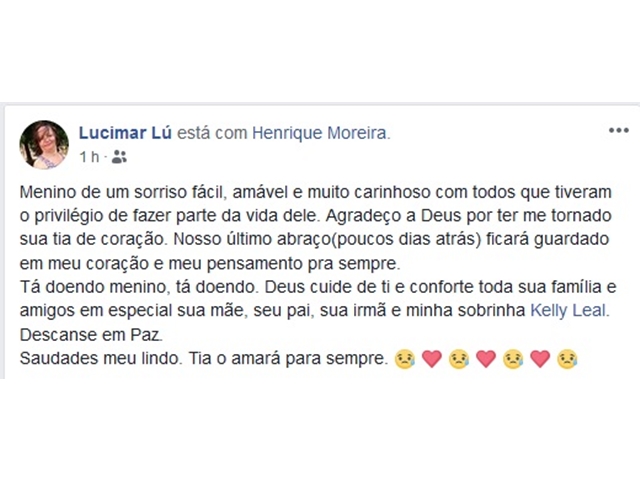Click the first red heart emoji
Viewport: 640px width, 480px height.
click(432, 359)
